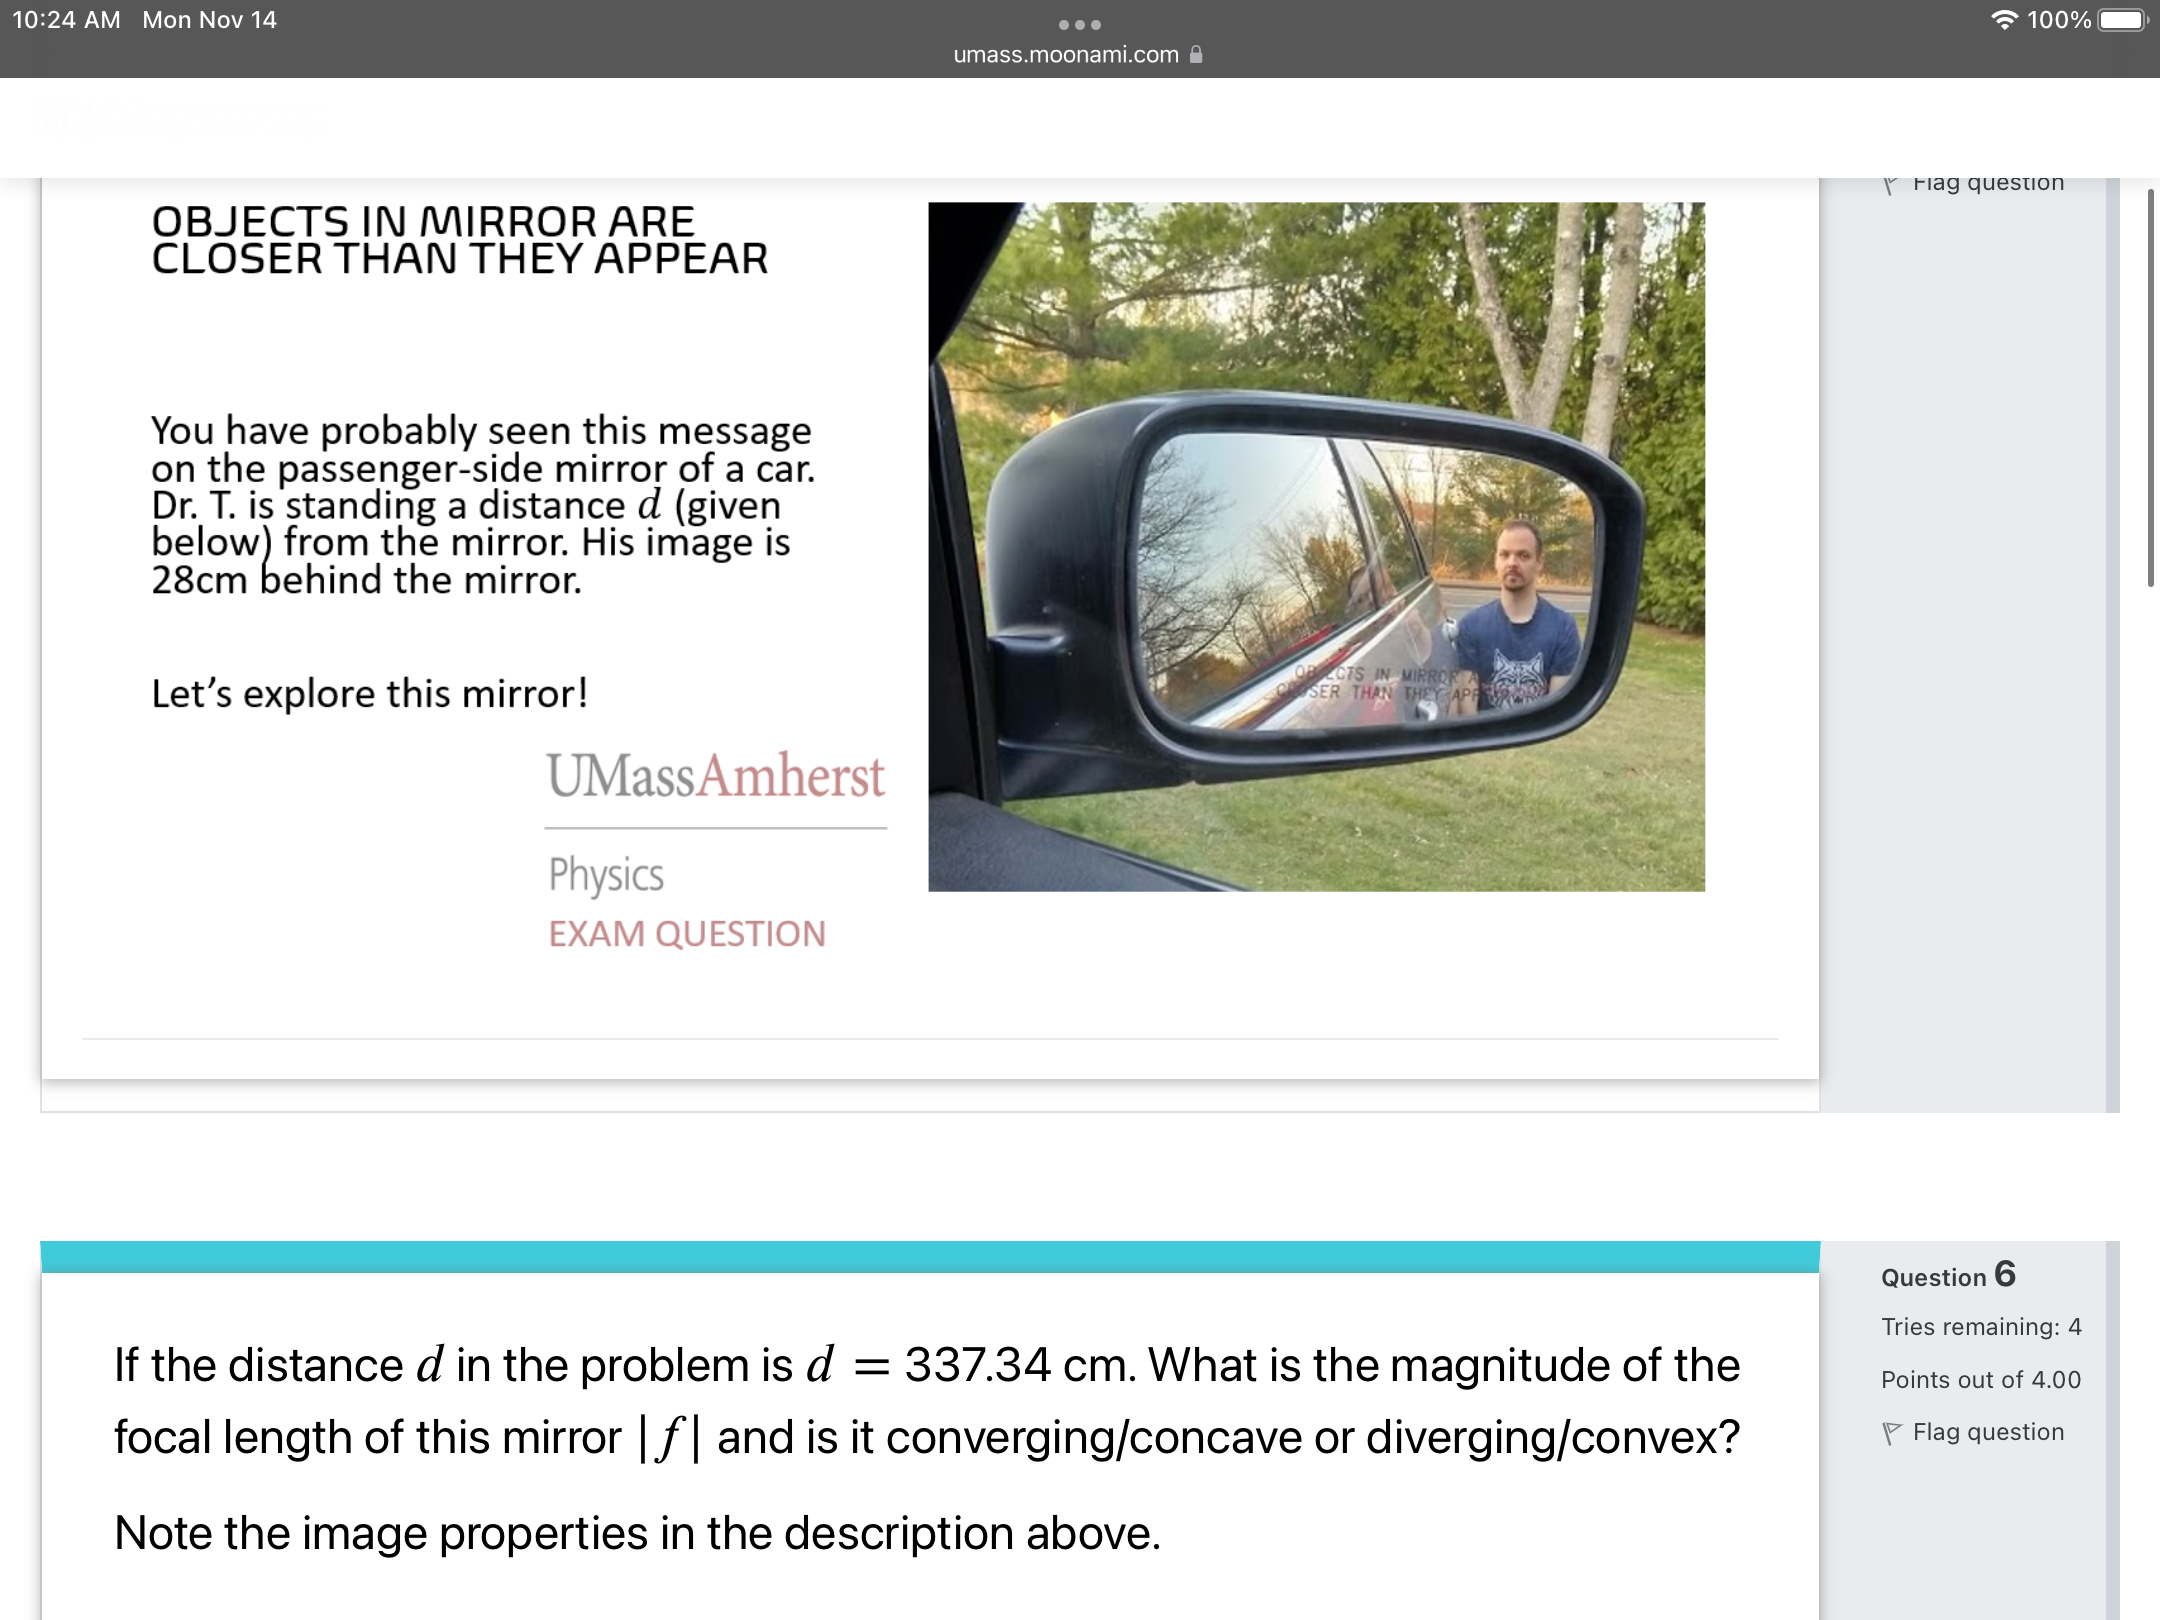The width and height of the screenshot is (2160, 1620).
Task: Click the Question 6 heading label
Action: pyautogui.click(x=1947, y=1276)
